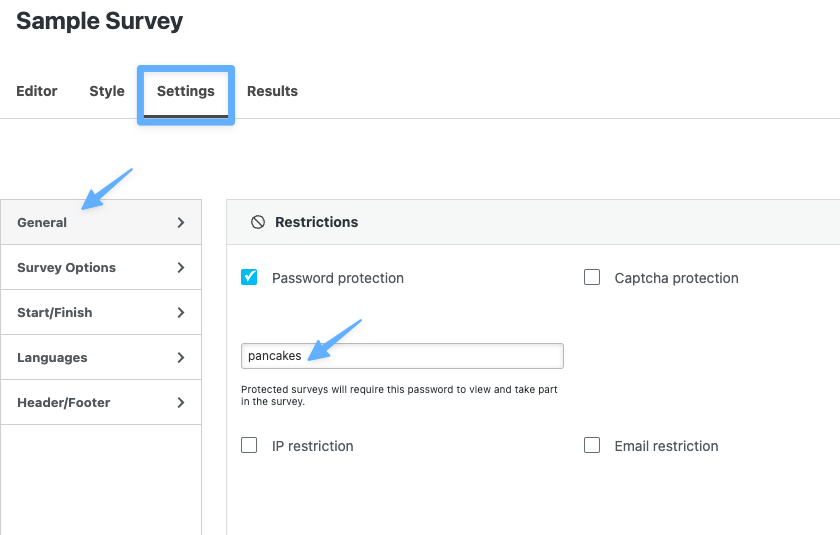Select Header/Footer in the sidebar
Image resolution: width=840 pixels, height=535 pixels.
(x=64, y=403)
